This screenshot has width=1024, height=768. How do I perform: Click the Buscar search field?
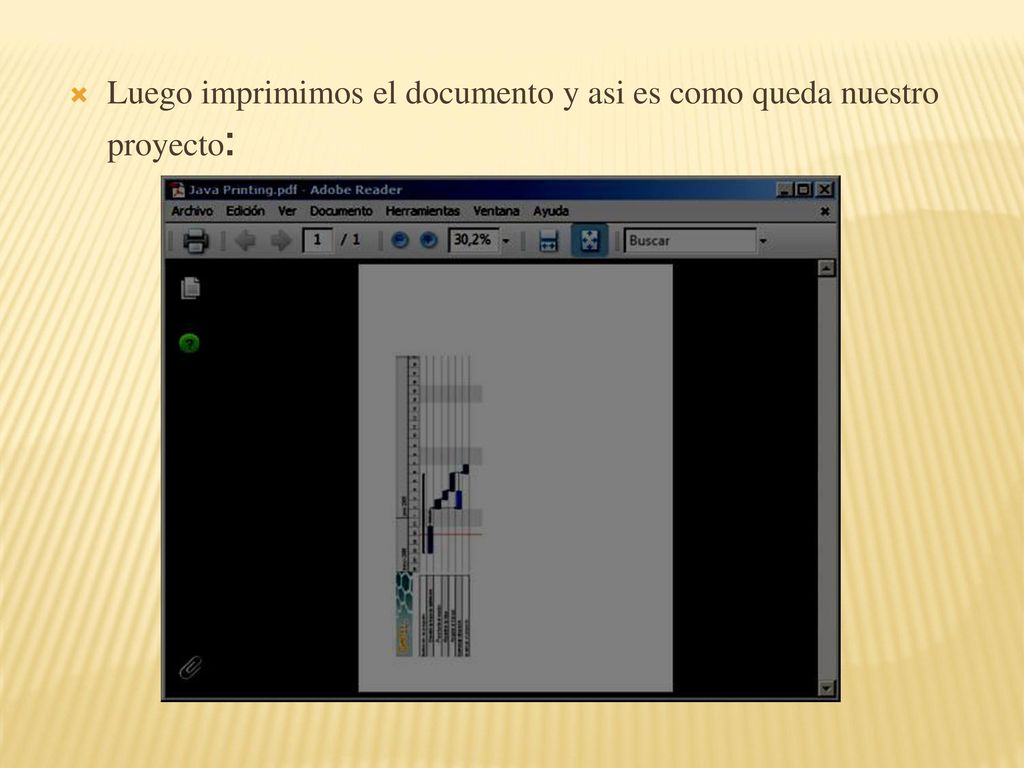point(690,240)
